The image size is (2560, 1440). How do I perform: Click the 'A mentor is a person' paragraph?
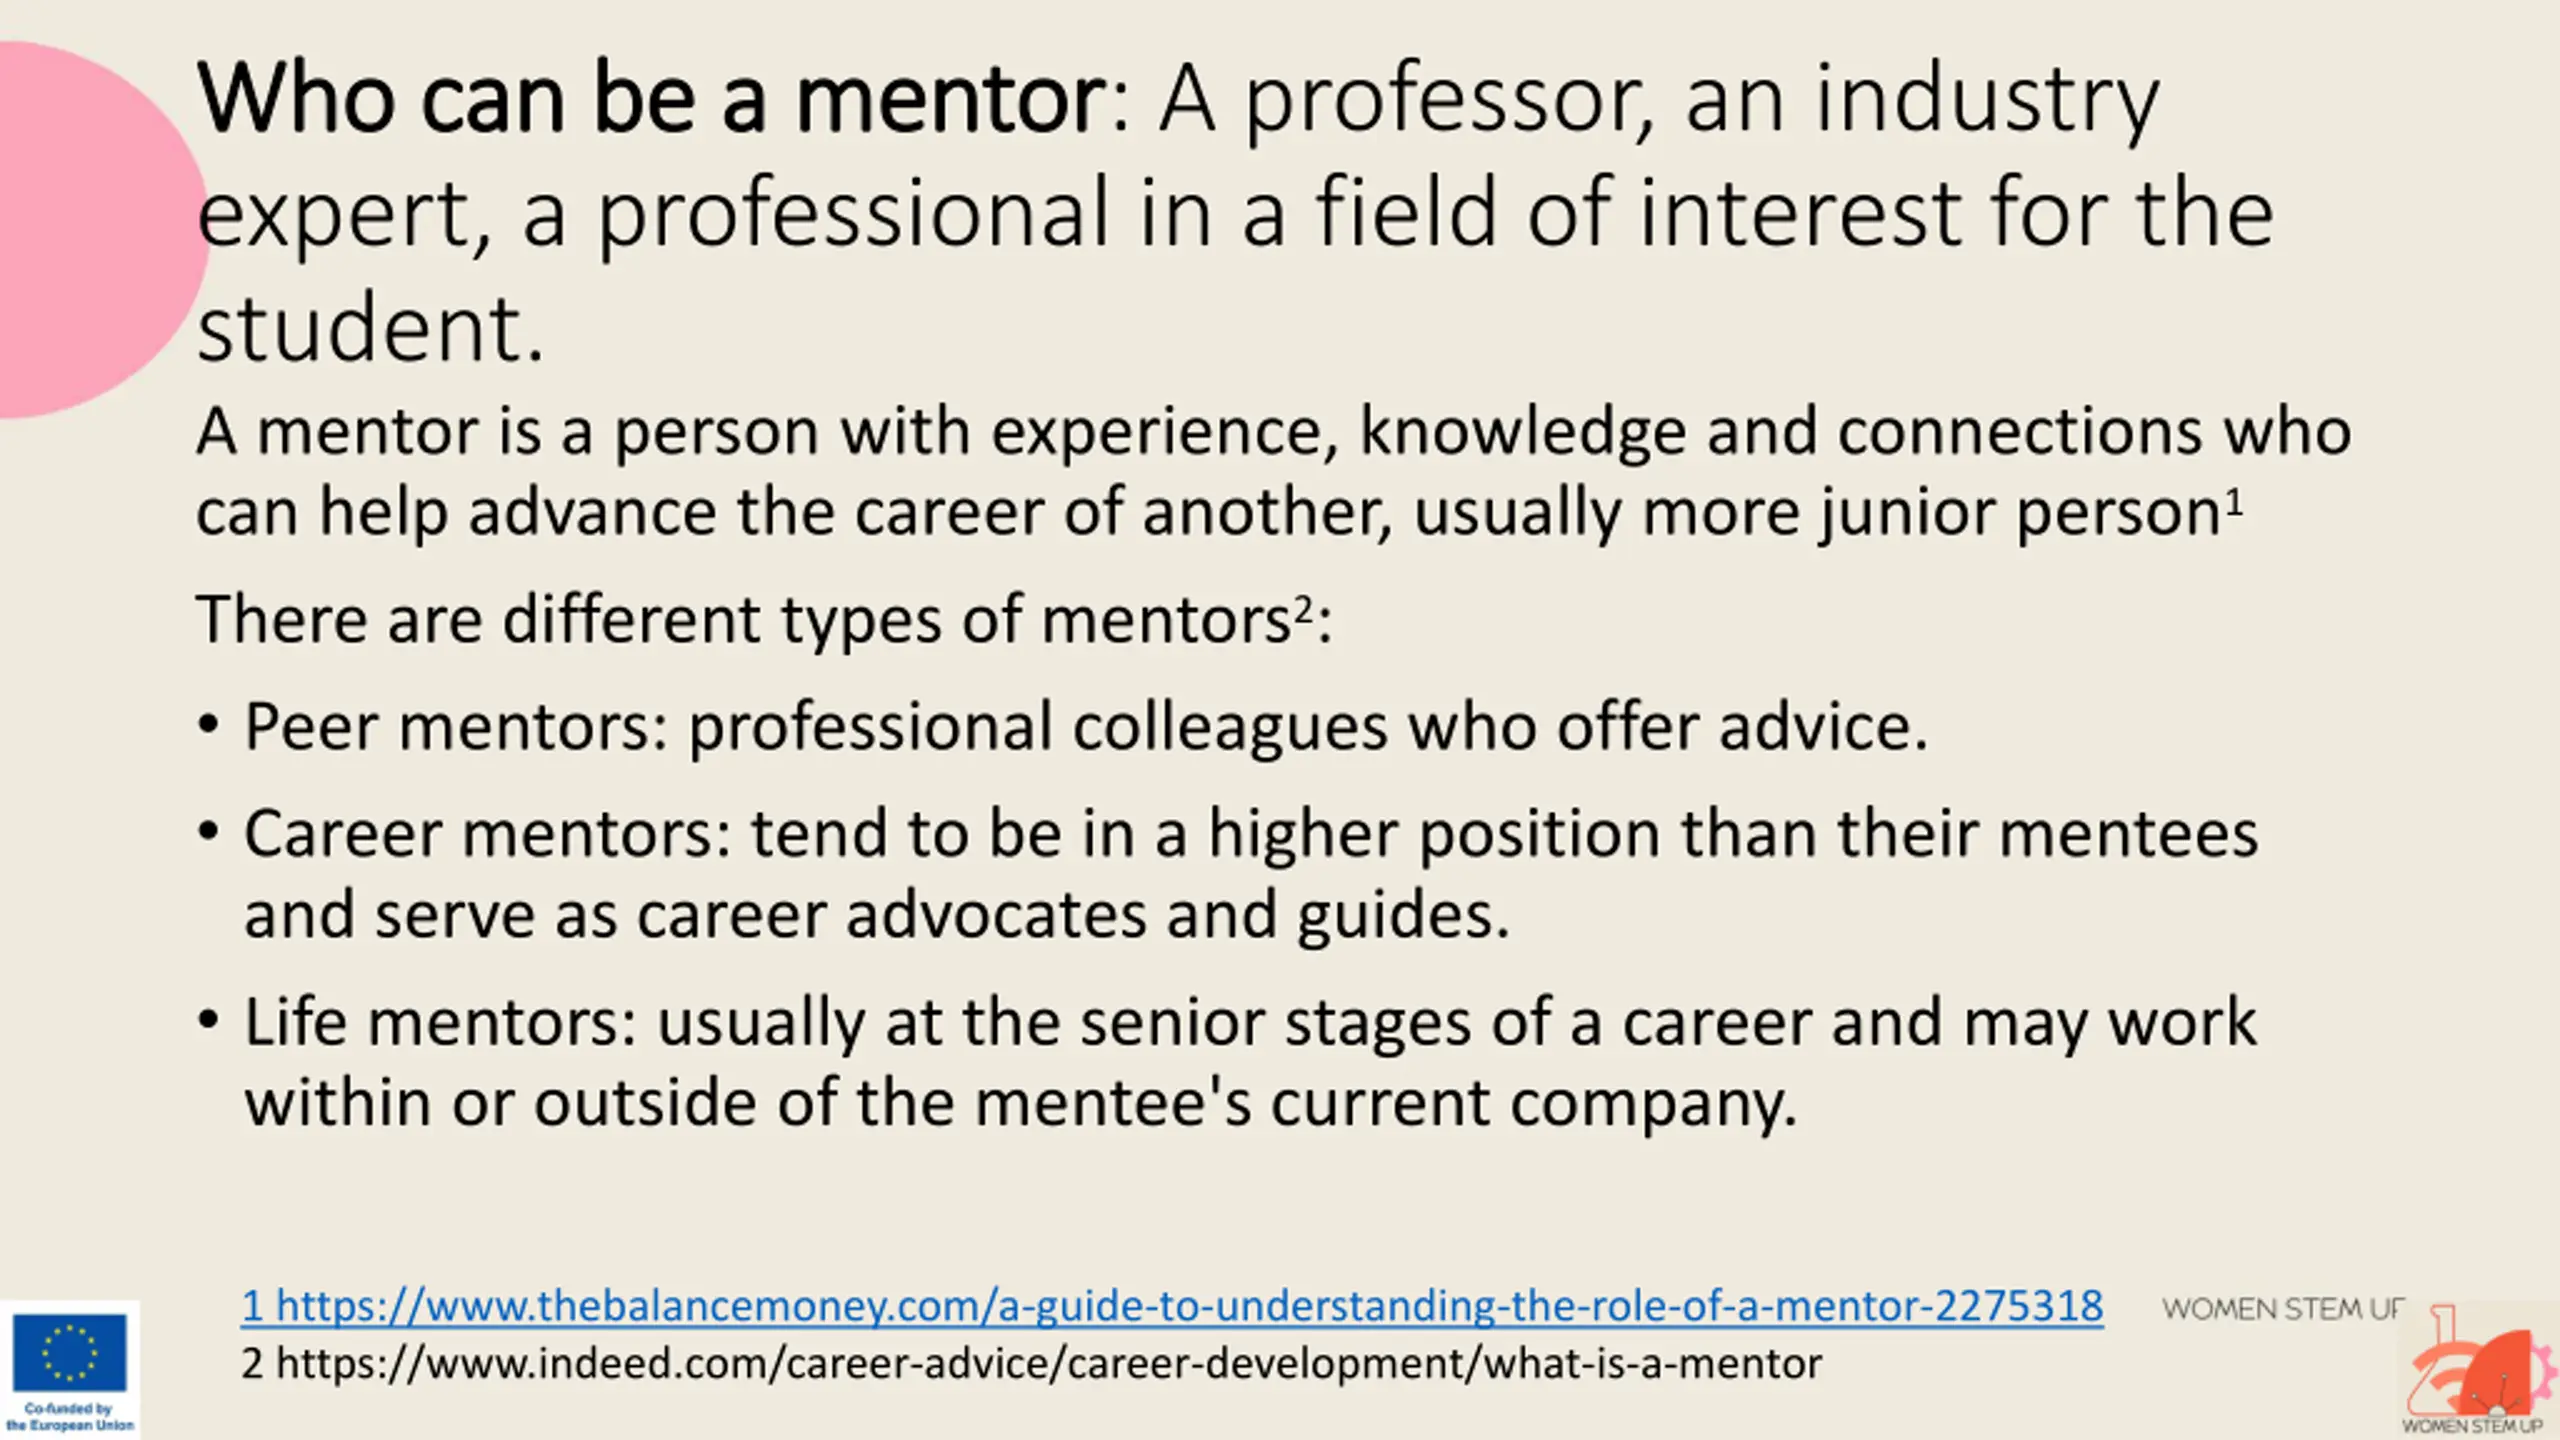click(x=1273, y=472)
